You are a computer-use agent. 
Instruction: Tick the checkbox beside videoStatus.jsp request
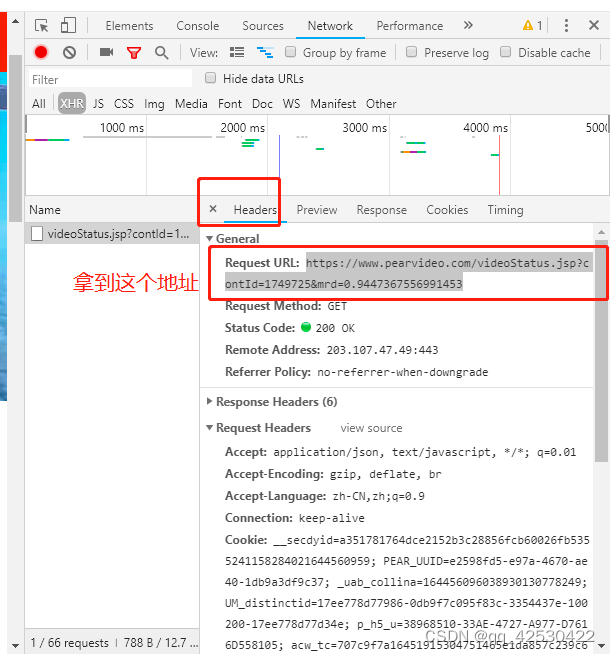tap(37, 234)
